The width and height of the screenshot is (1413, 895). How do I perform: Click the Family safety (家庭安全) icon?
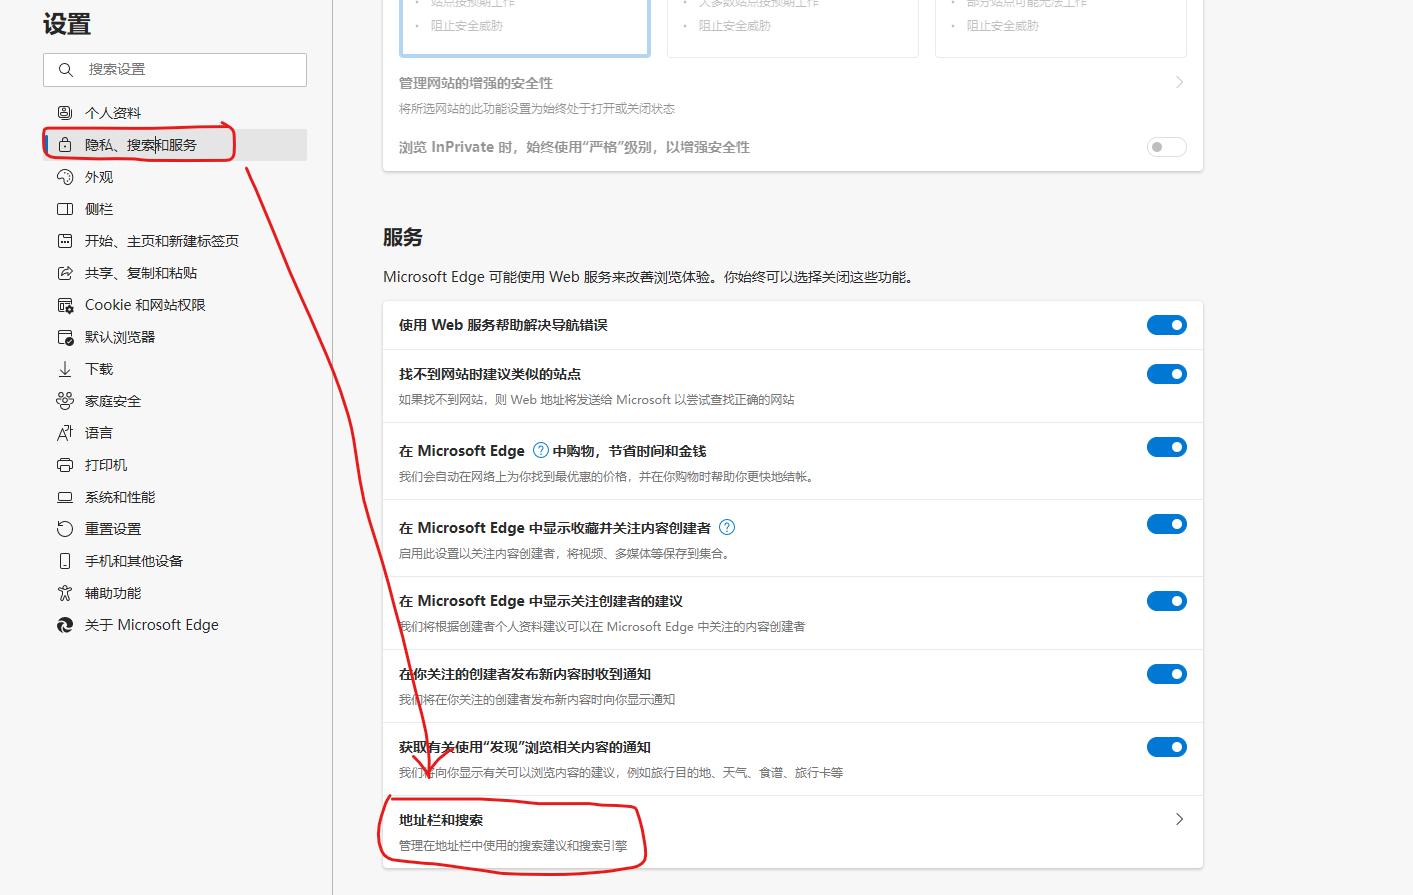tap(65, 401)
